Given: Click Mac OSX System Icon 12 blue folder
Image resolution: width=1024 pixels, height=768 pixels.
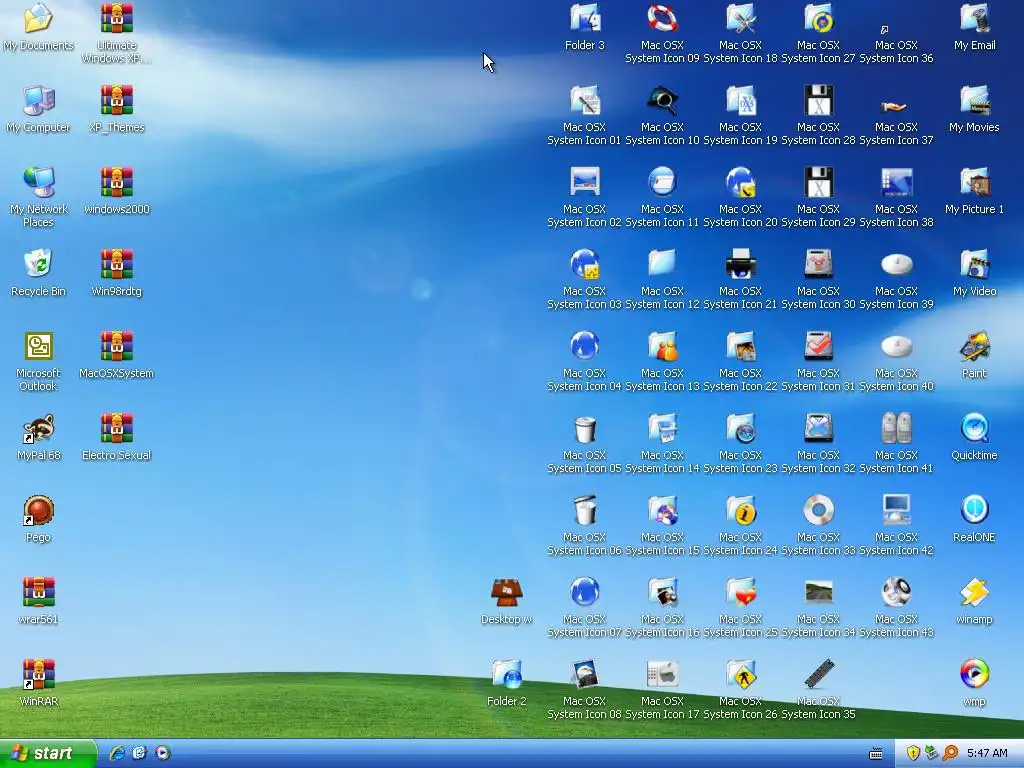Looking at the screenshot, I should click(x=662, y=264).
